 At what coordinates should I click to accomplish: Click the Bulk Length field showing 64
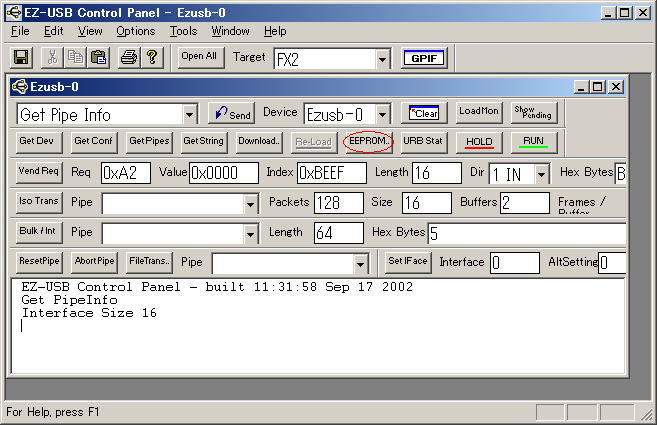point(339,233)
